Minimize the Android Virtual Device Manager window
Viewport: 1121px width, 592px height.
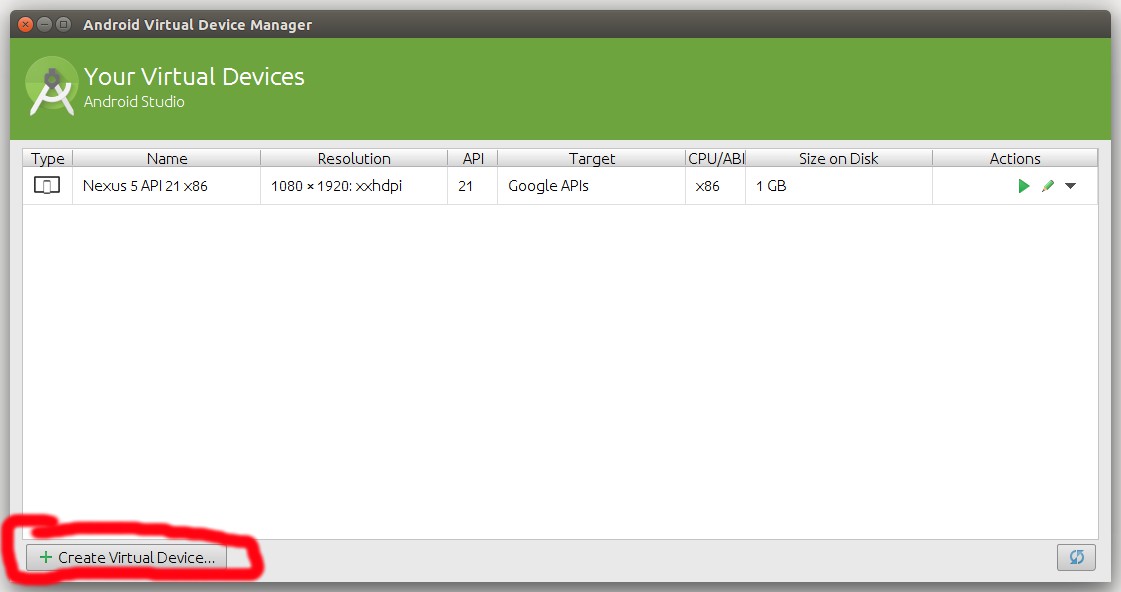pos(44,24)
